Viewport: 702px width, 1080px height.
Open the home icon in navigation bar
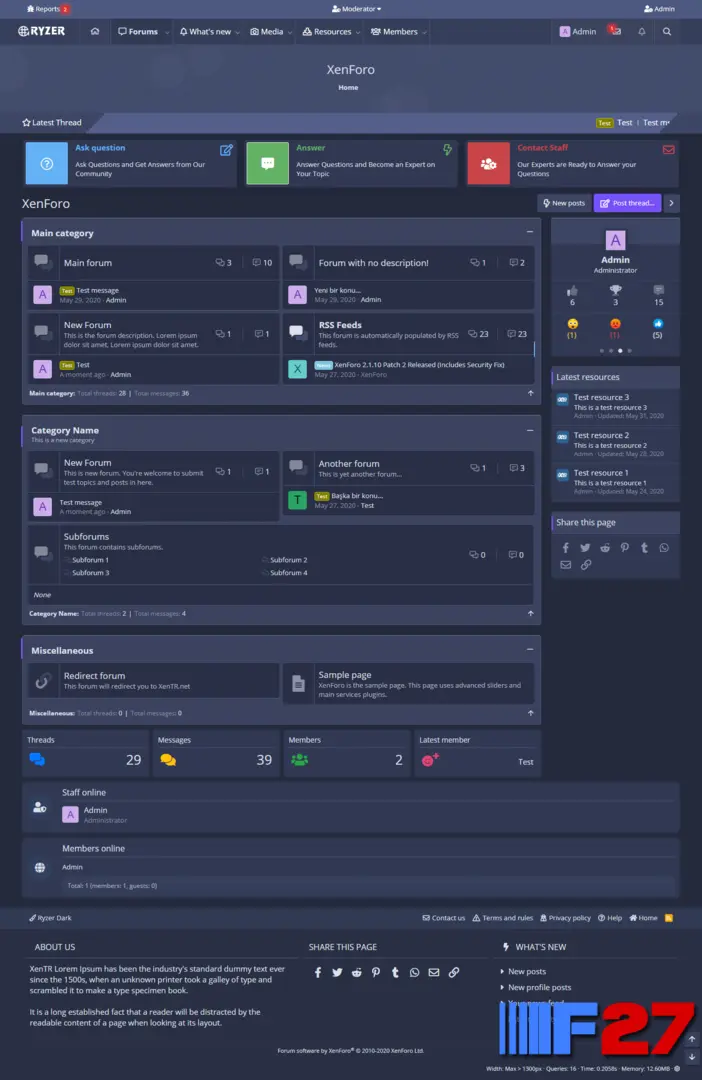point(95,32)
